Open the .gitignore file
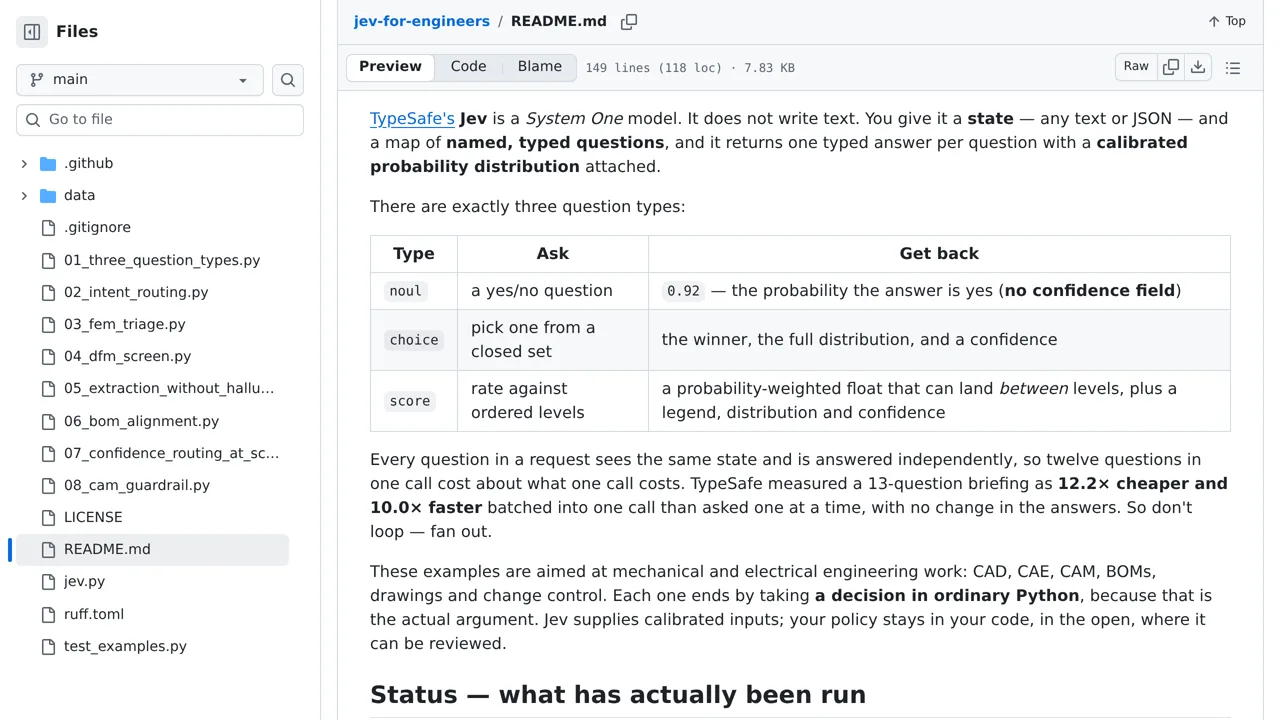Viewport: 1280px width, 720px height. (x=97, y=228)
